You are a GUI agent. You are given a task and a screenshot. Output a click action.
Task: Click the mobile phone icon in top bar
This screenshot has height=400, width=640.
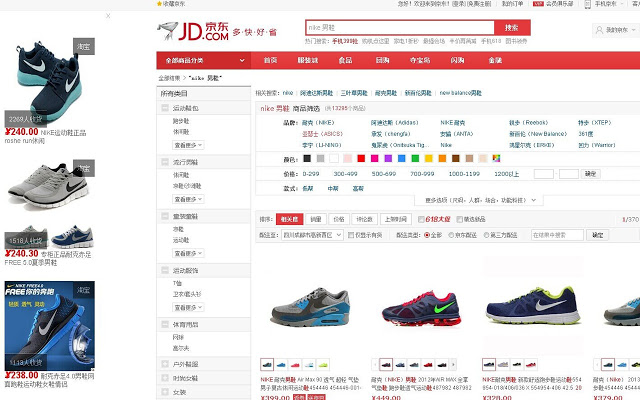pyautogui.click(x=588, y=4)
